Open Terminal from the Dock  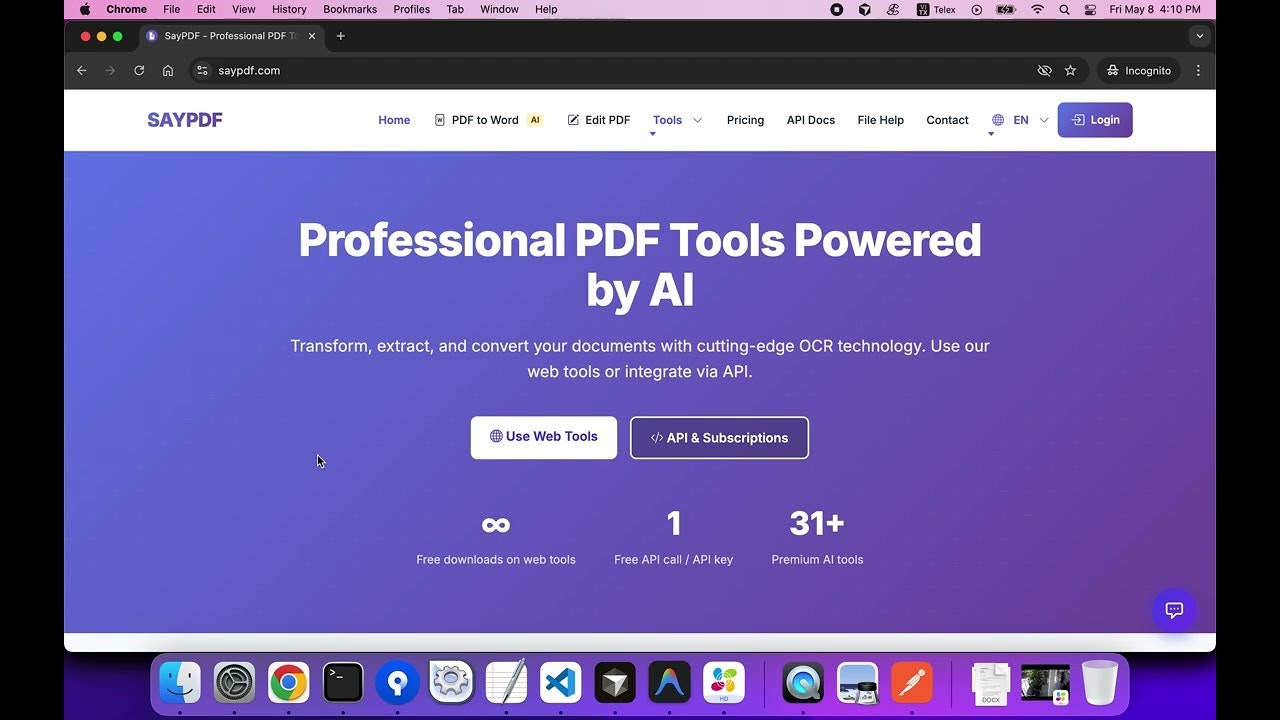(x=343, y=683)
